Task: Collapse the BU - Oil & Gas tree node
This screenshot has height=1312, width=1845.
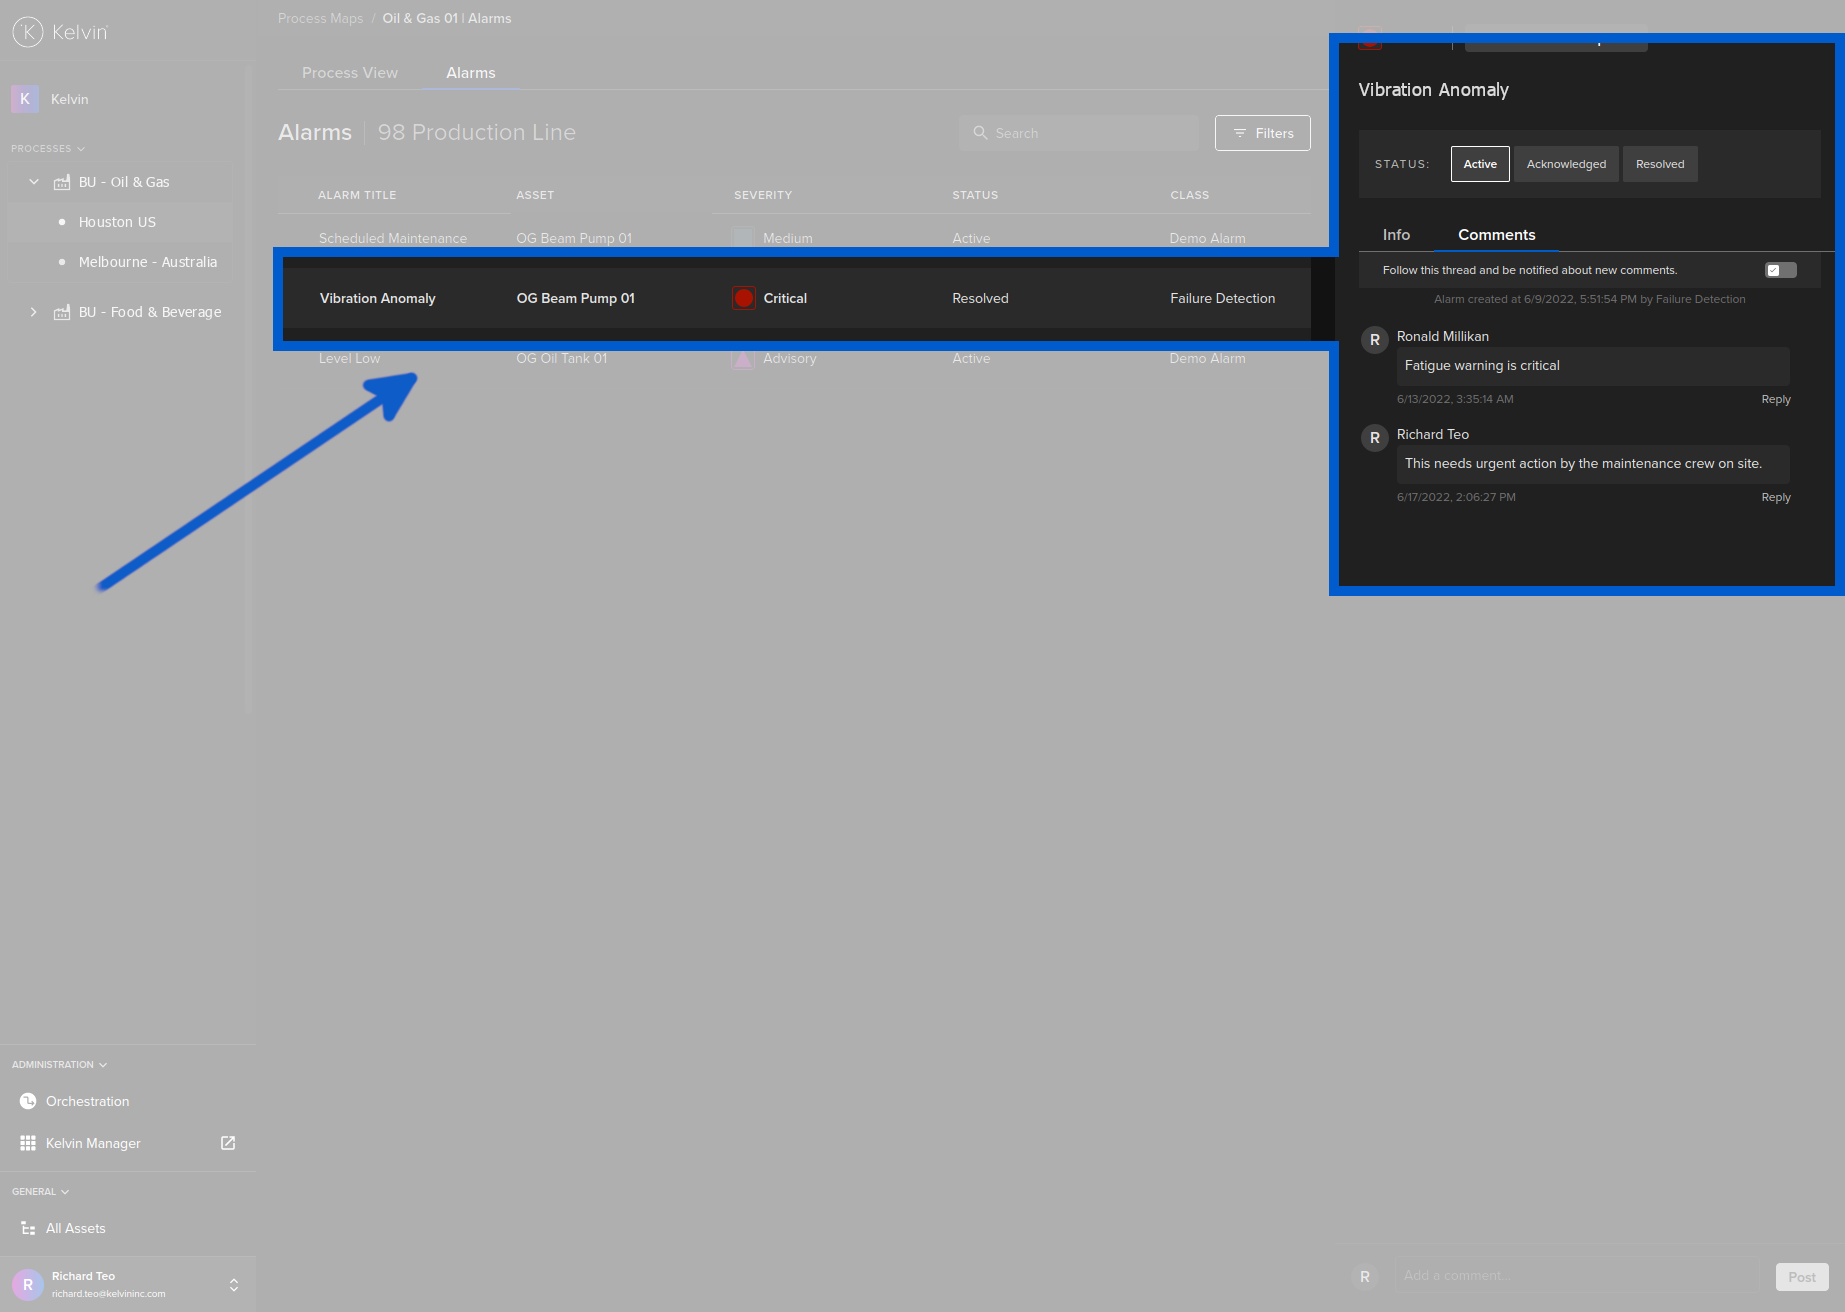Action: pos(34,182)
